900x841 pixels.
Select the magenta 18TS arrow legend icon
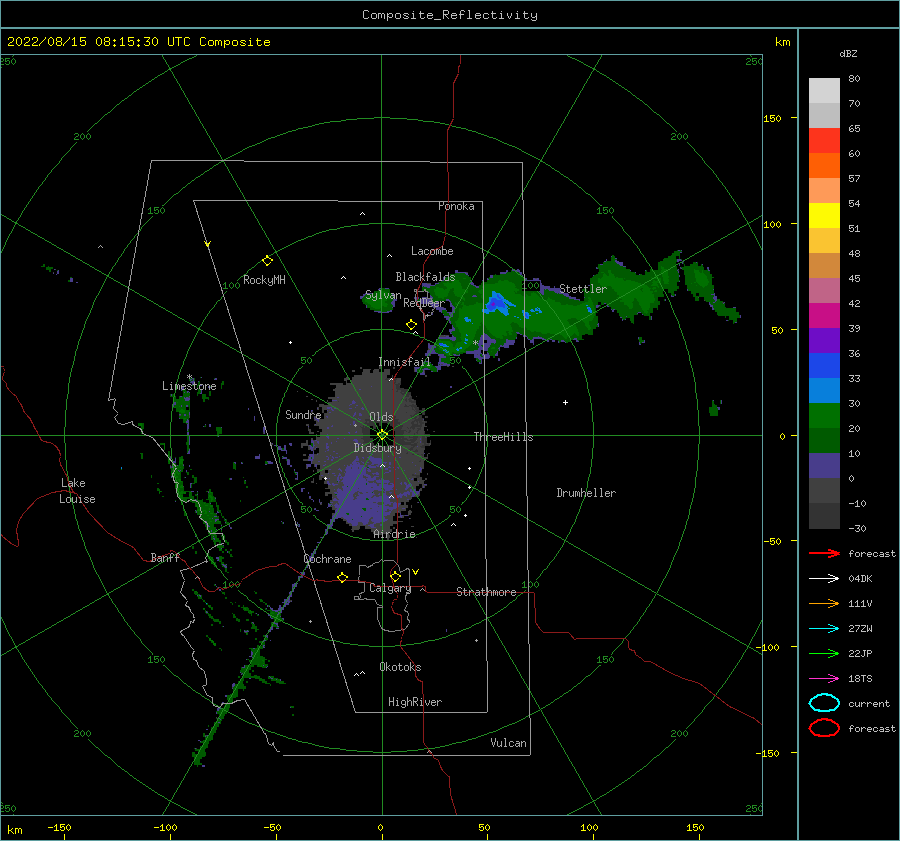[x=824, y=679]
